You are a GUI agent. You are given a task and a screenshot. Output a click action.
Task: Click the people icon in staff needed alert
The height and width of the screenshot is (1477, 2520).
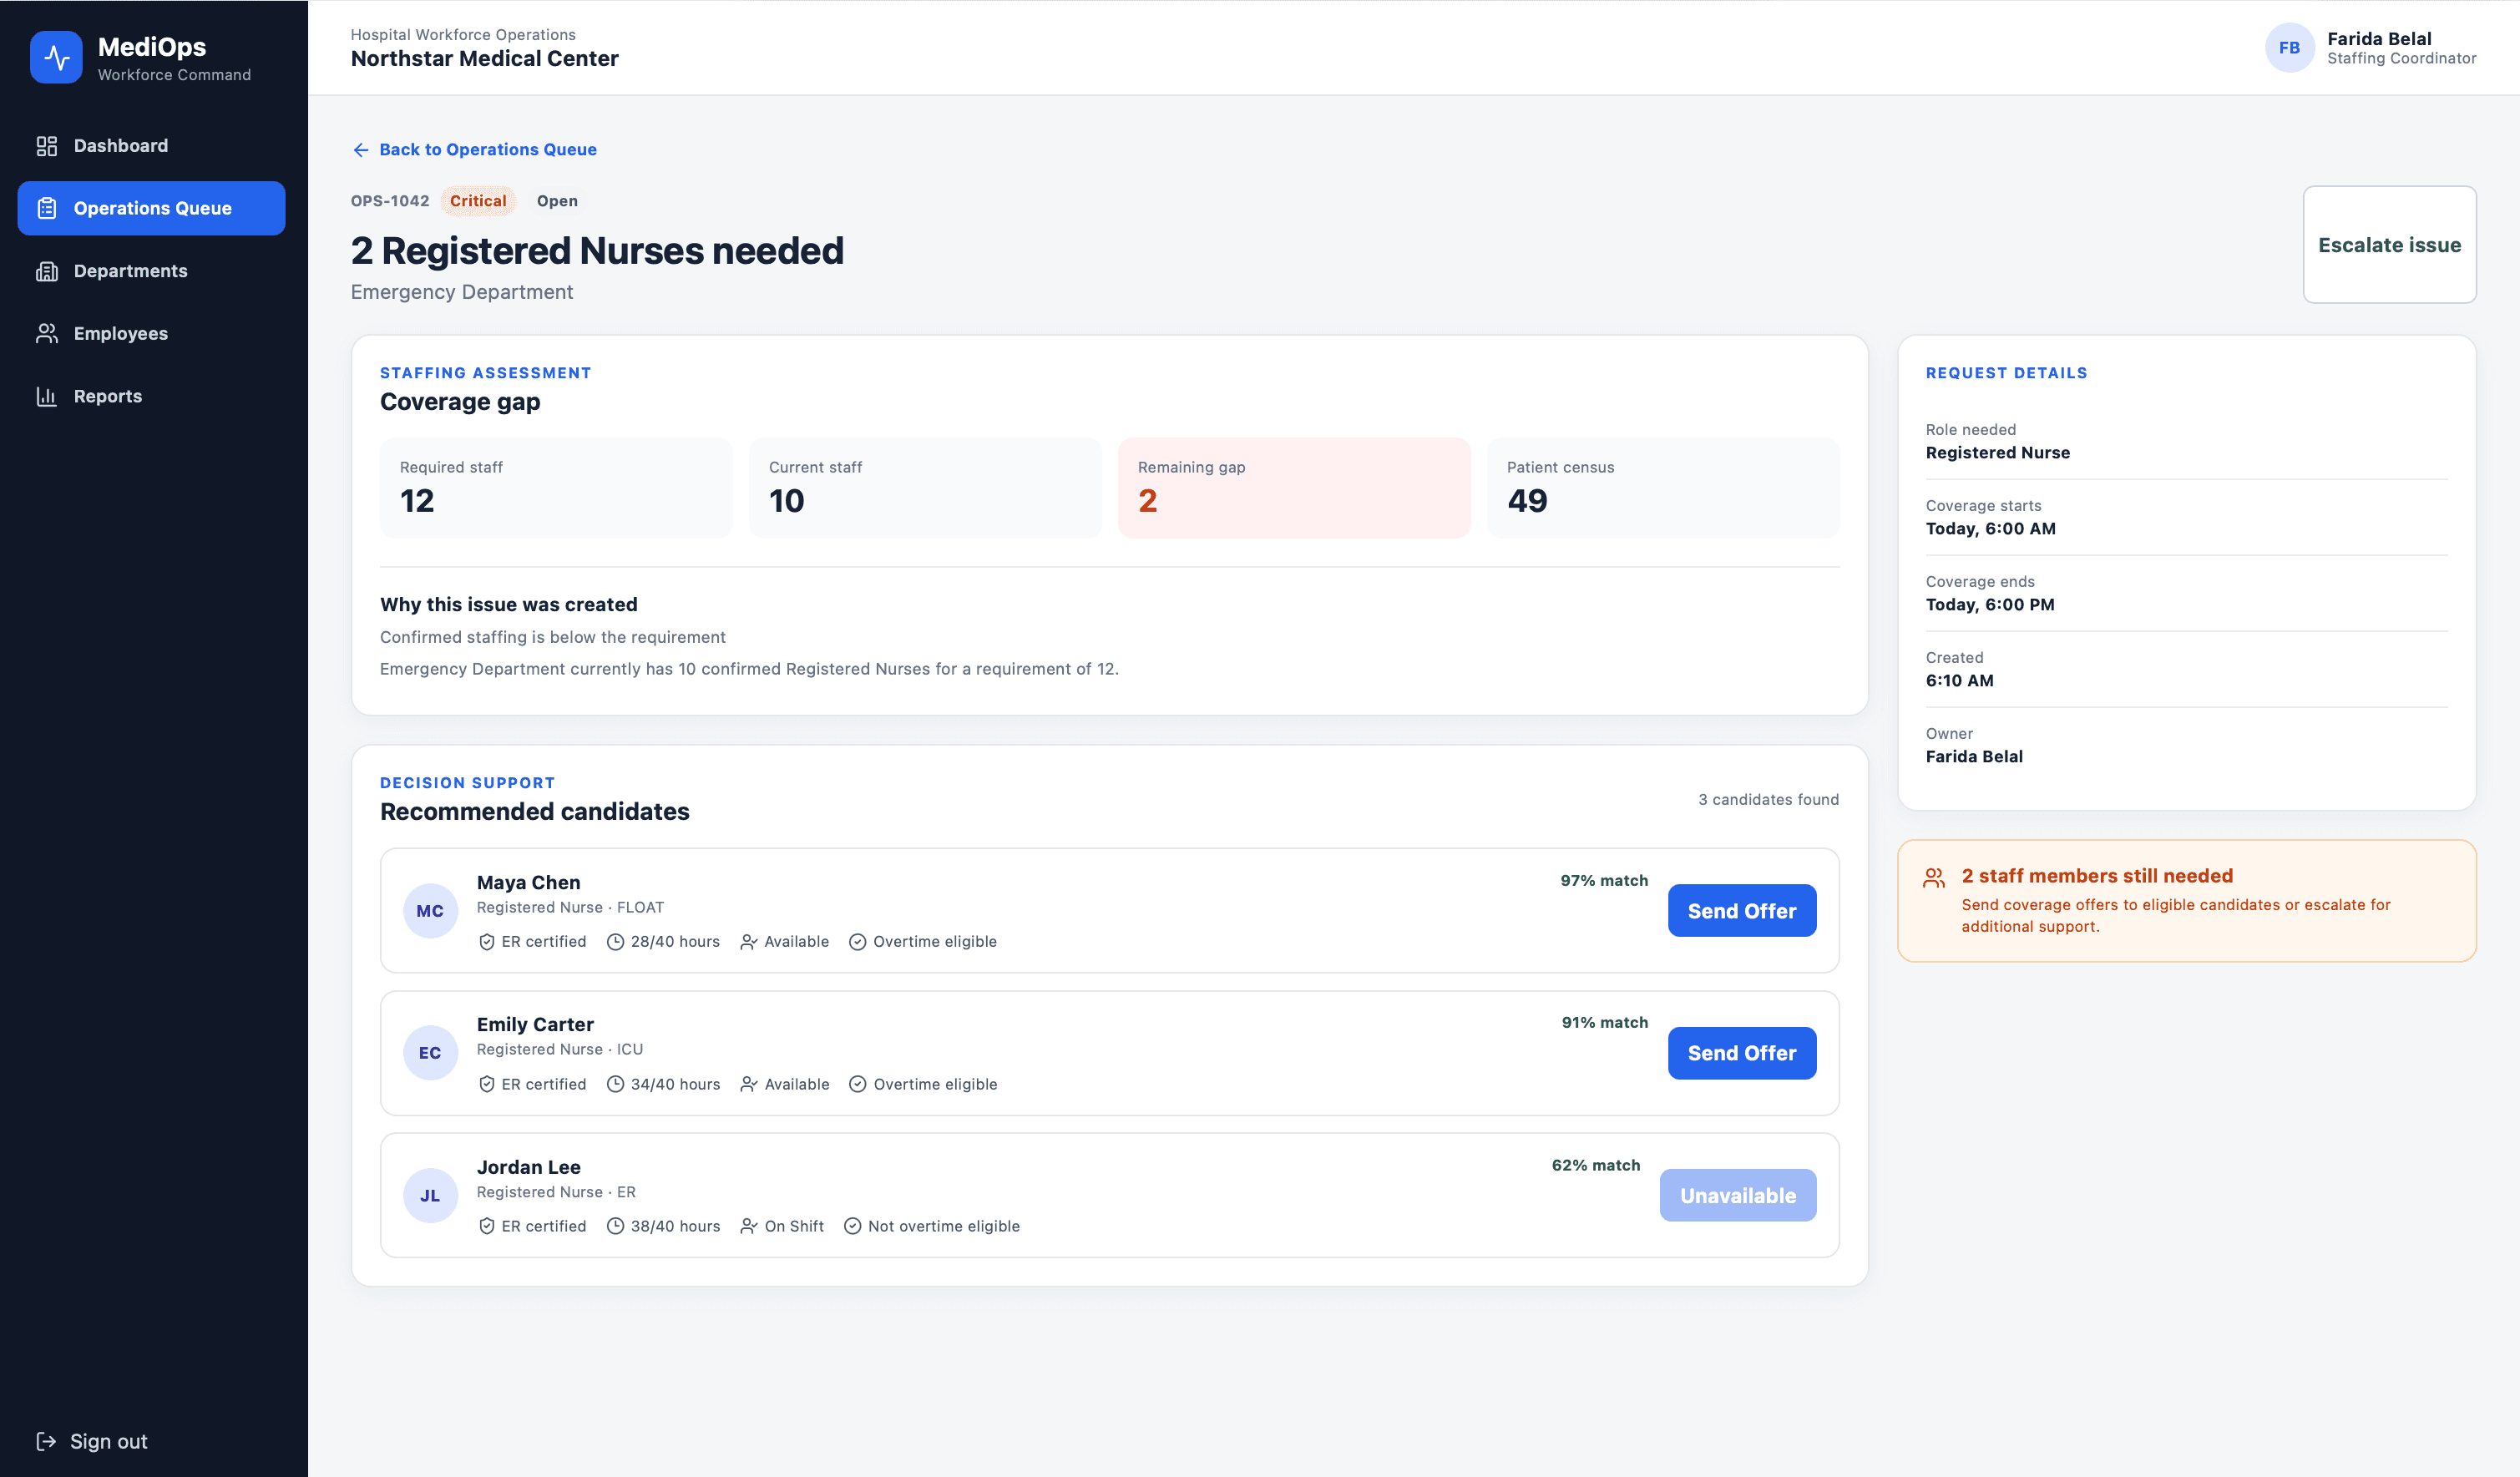point(1934,878)
